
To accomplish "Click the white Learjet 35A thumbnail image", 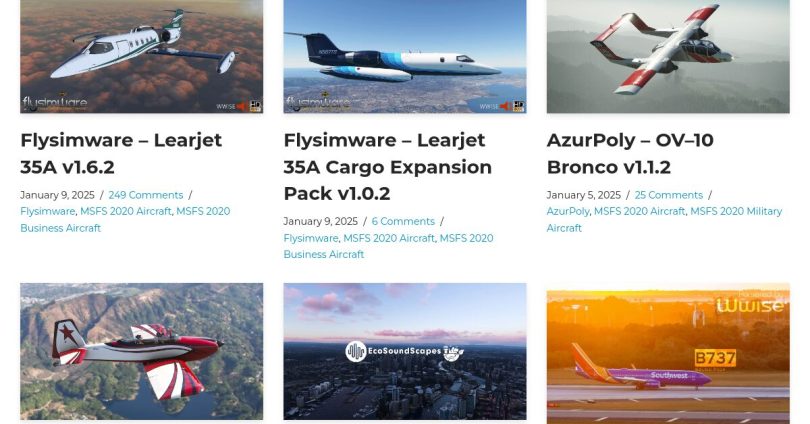I will pos(142,56).
